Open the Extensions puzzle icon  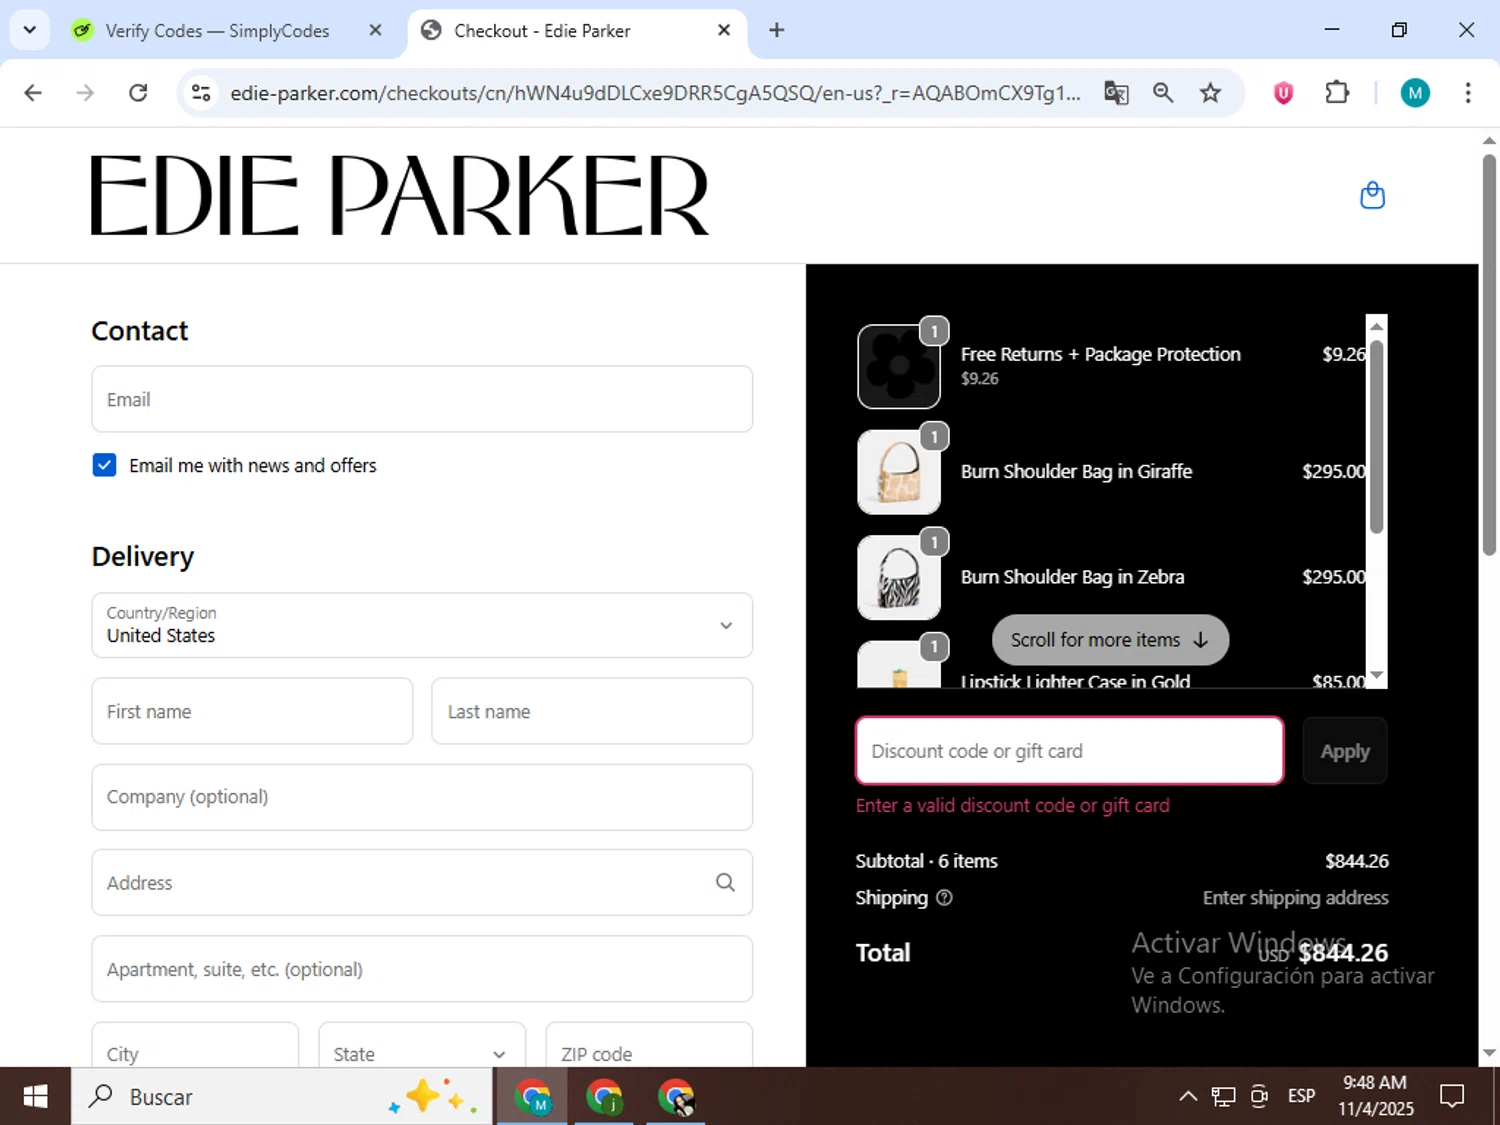1337,93
